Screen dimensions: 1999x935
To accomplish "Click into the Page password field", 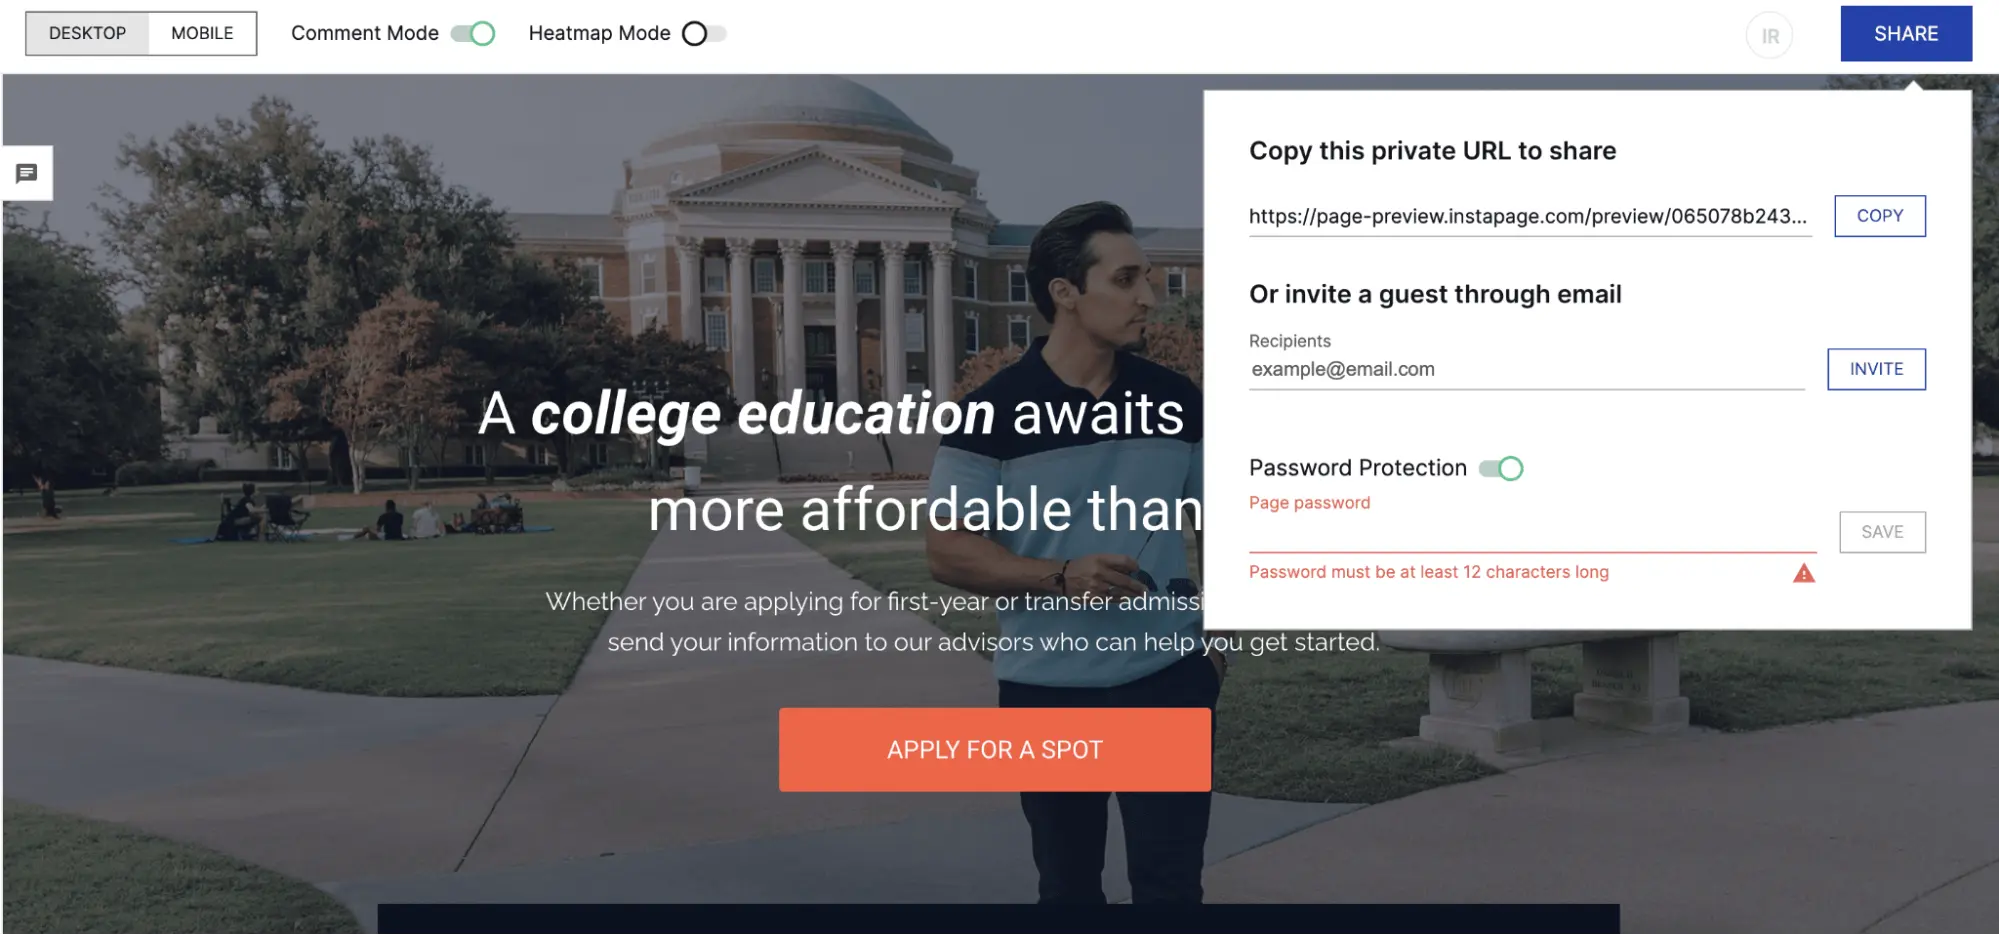I will pyautogui.click(x=1532, y=533).
